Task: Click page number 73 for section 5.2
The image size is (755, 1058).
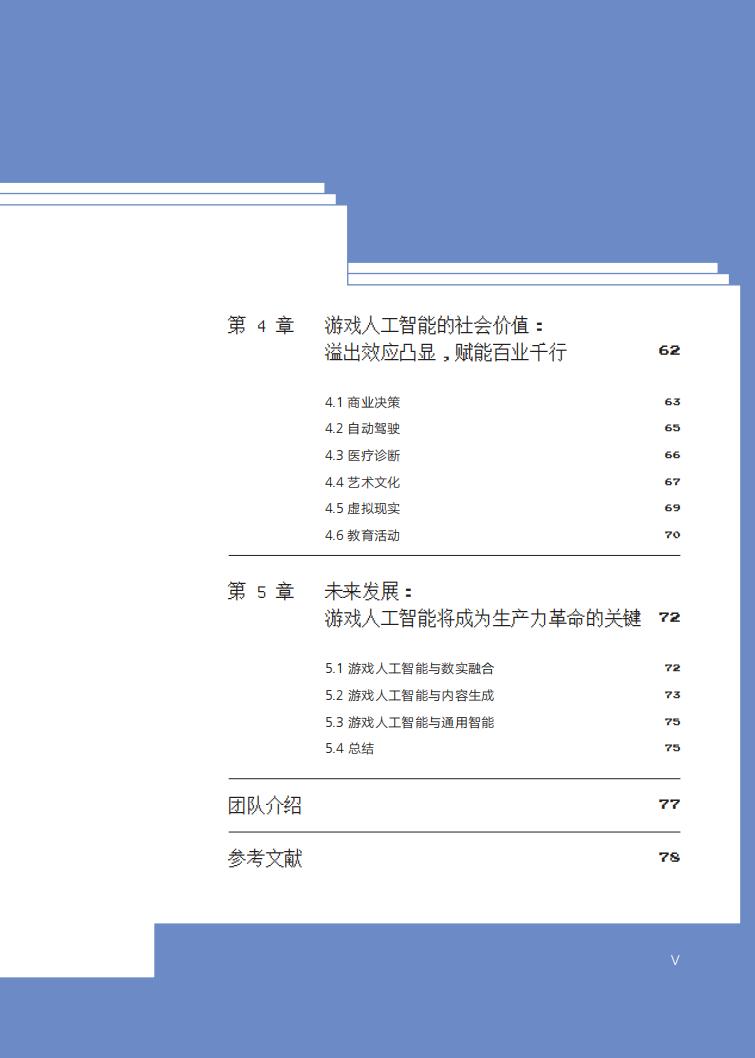Action: click(x=672, y=695)
